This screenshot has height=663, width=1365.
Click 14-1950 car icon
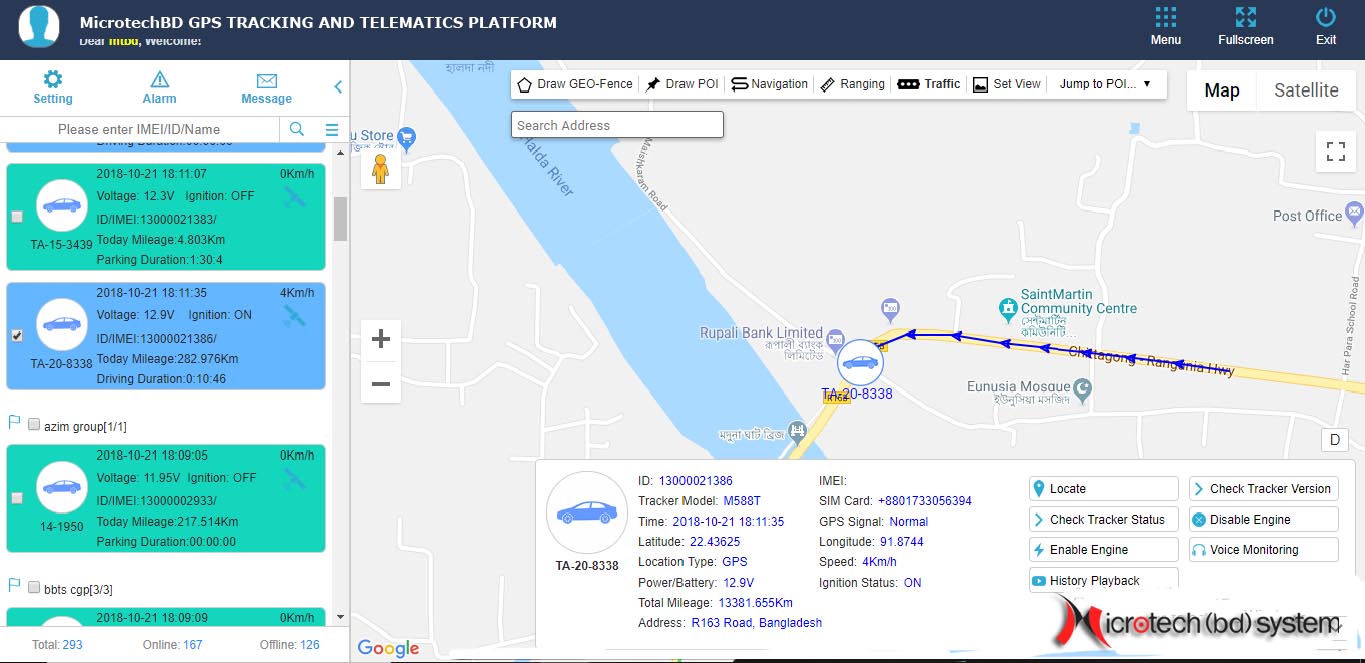(x=62, y=487)
